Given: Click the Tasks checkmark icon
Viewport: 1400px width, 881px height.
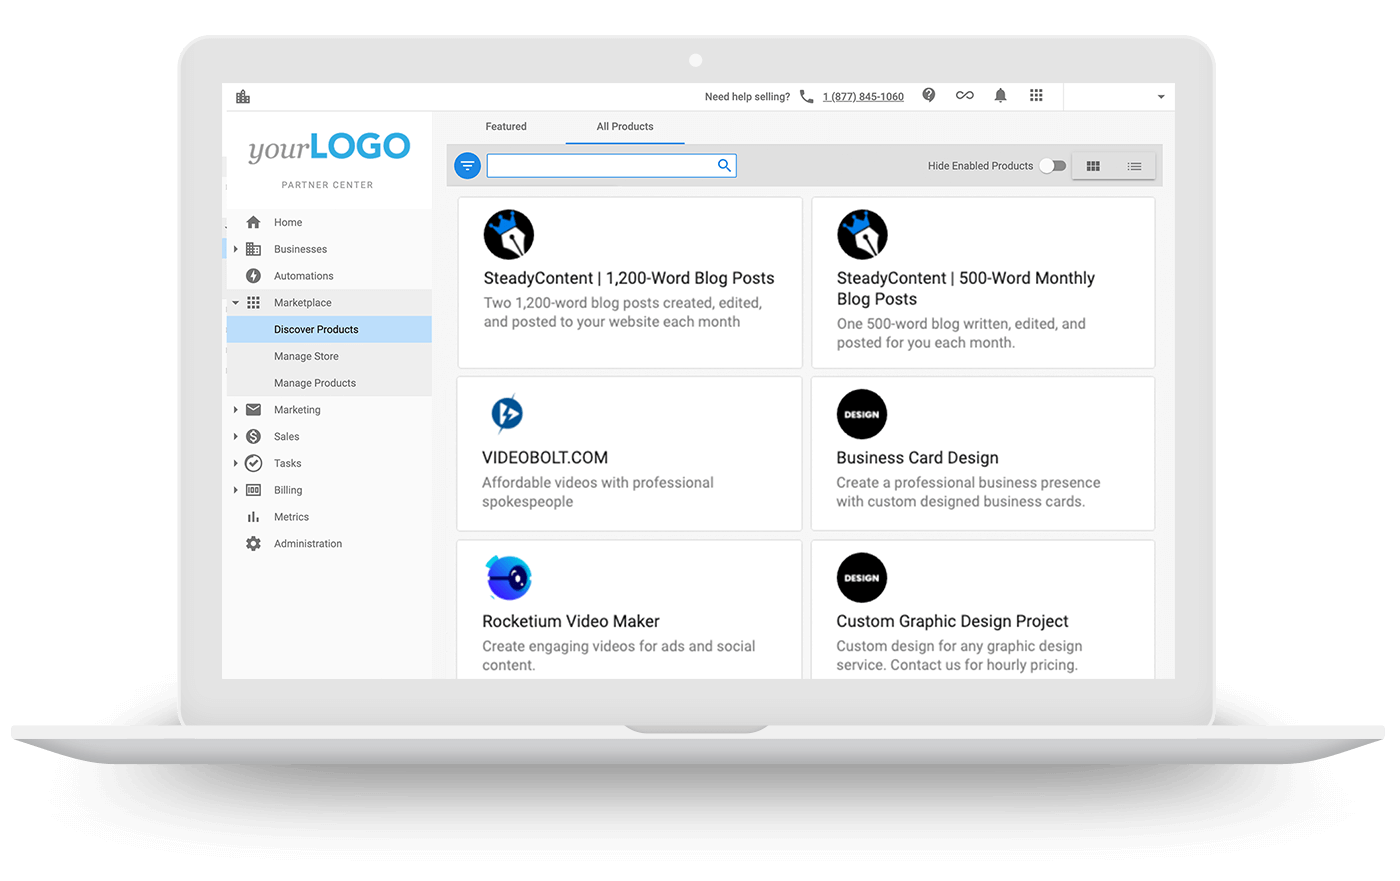Looking at the screenshot, I should pyautogui.click(x=253, y=463).
